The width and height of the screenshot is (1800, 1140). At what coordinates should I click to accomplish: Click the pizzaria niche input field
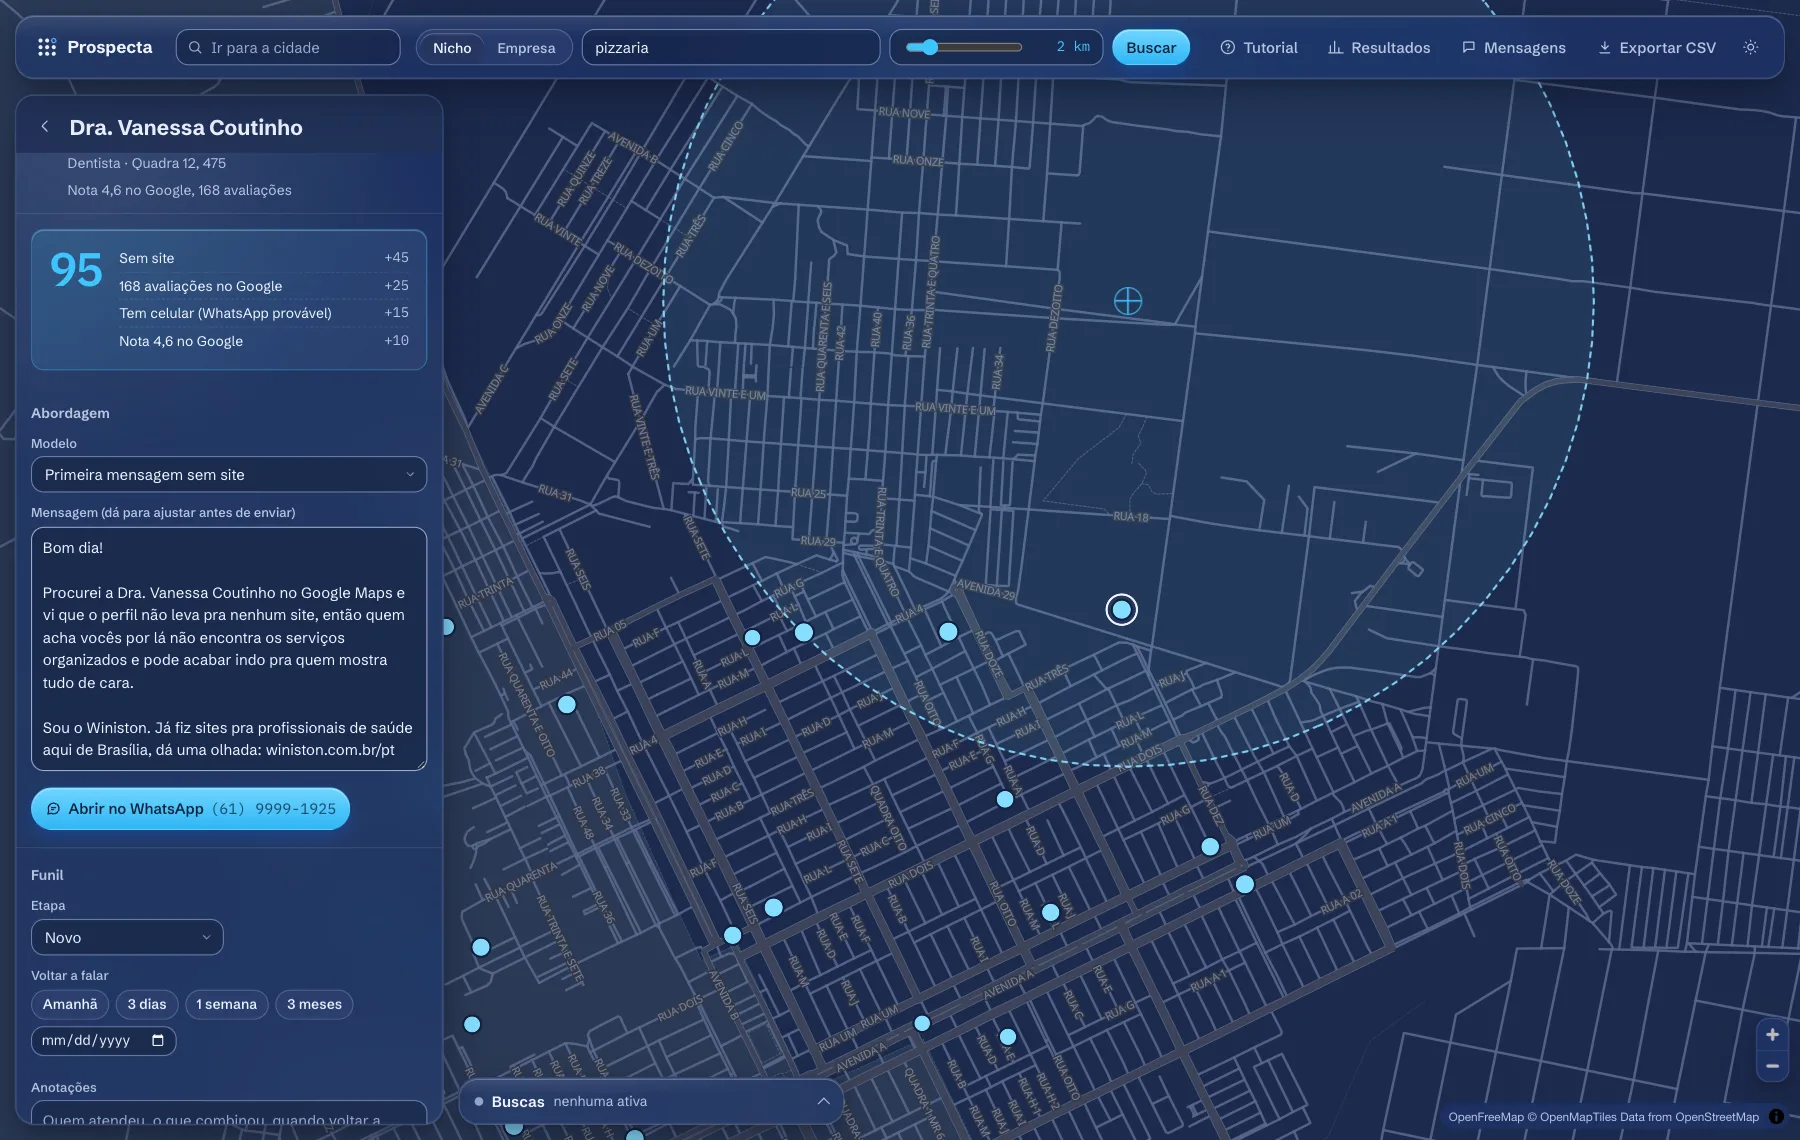point(731,47)
